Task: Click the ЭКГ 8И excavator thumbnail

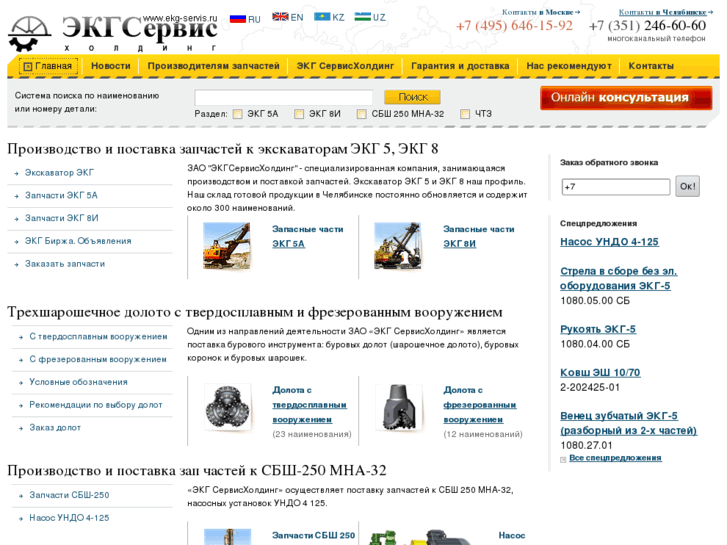Action: click(x=398, y=245)
